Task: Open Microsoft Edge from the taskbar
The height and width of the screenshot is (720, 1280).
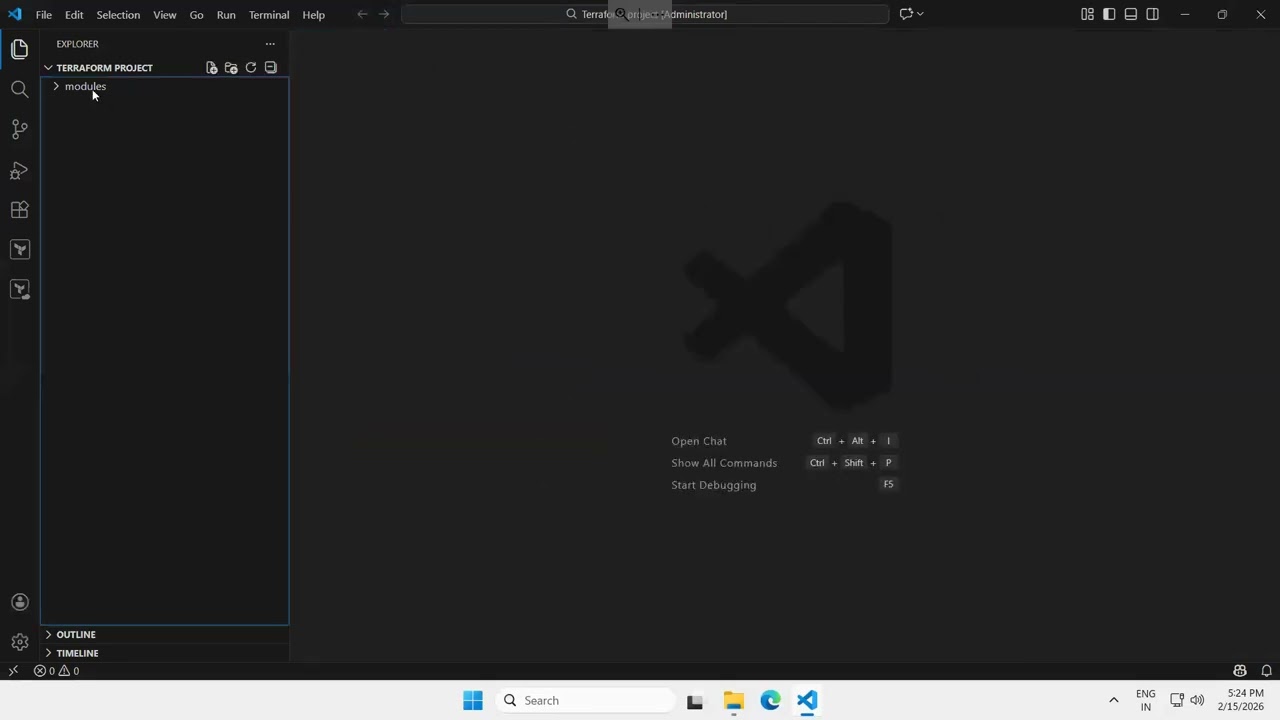Action: [770, 701]
